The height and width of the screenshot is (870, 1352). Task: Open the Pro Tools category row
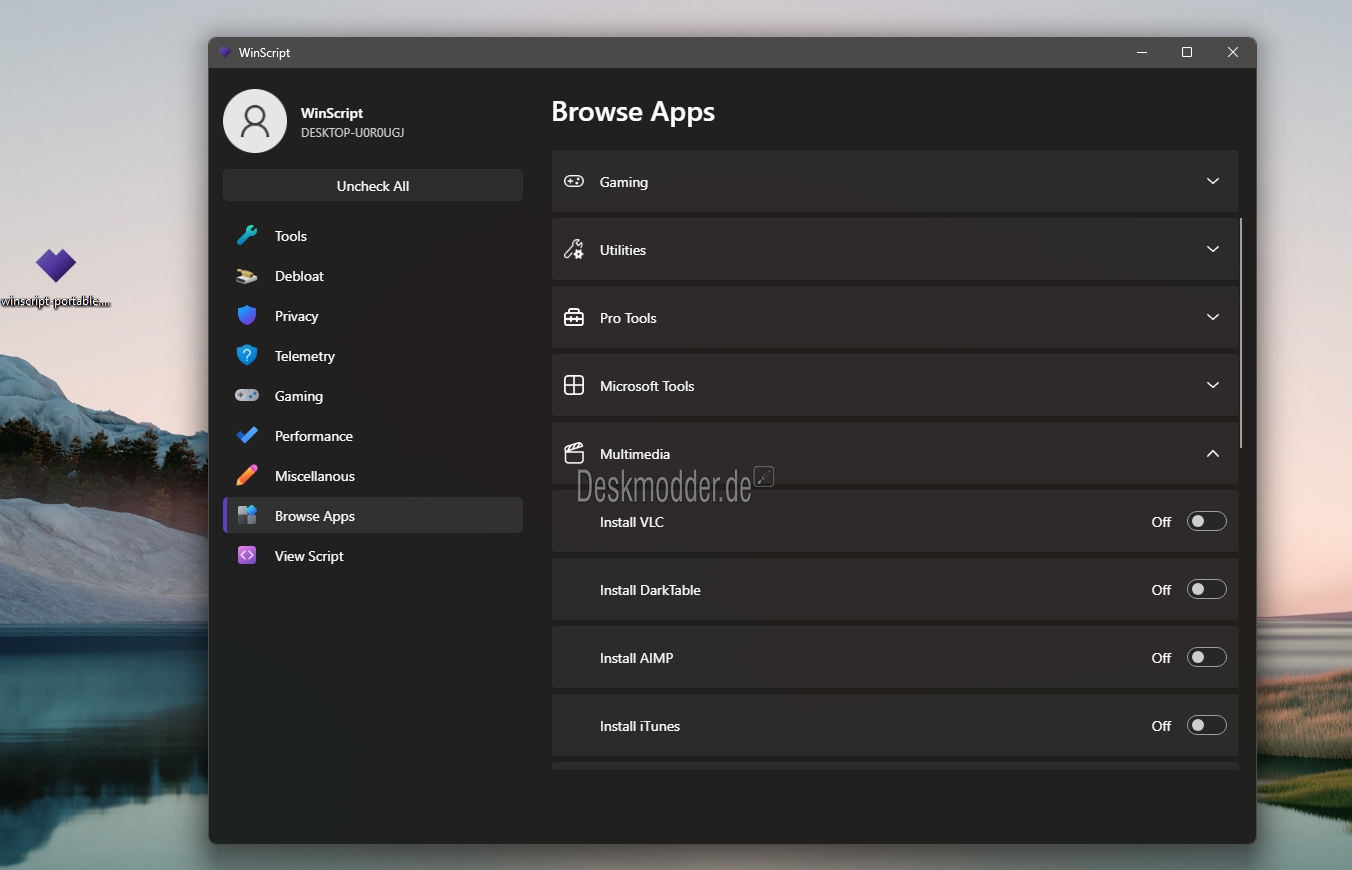(x=894, y=317)
